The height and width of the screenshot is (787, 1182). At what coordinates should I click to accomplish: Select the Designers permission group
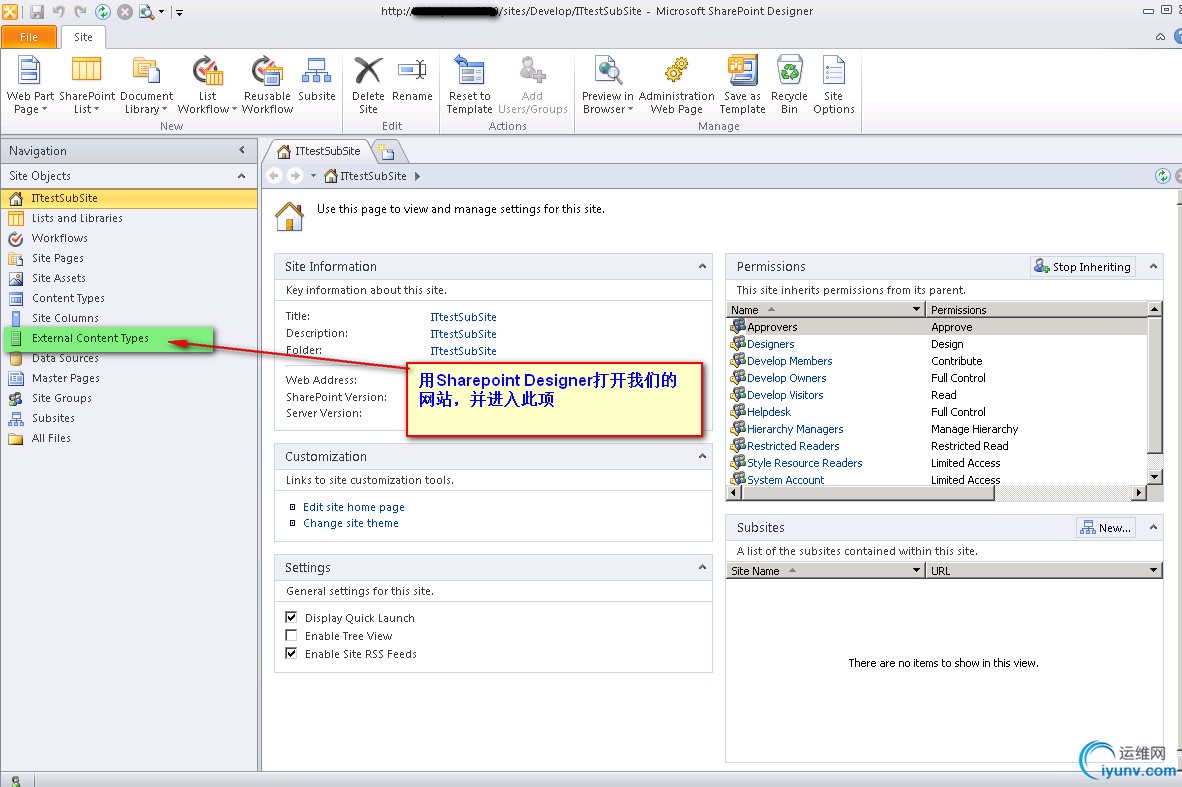click(770, 344)
